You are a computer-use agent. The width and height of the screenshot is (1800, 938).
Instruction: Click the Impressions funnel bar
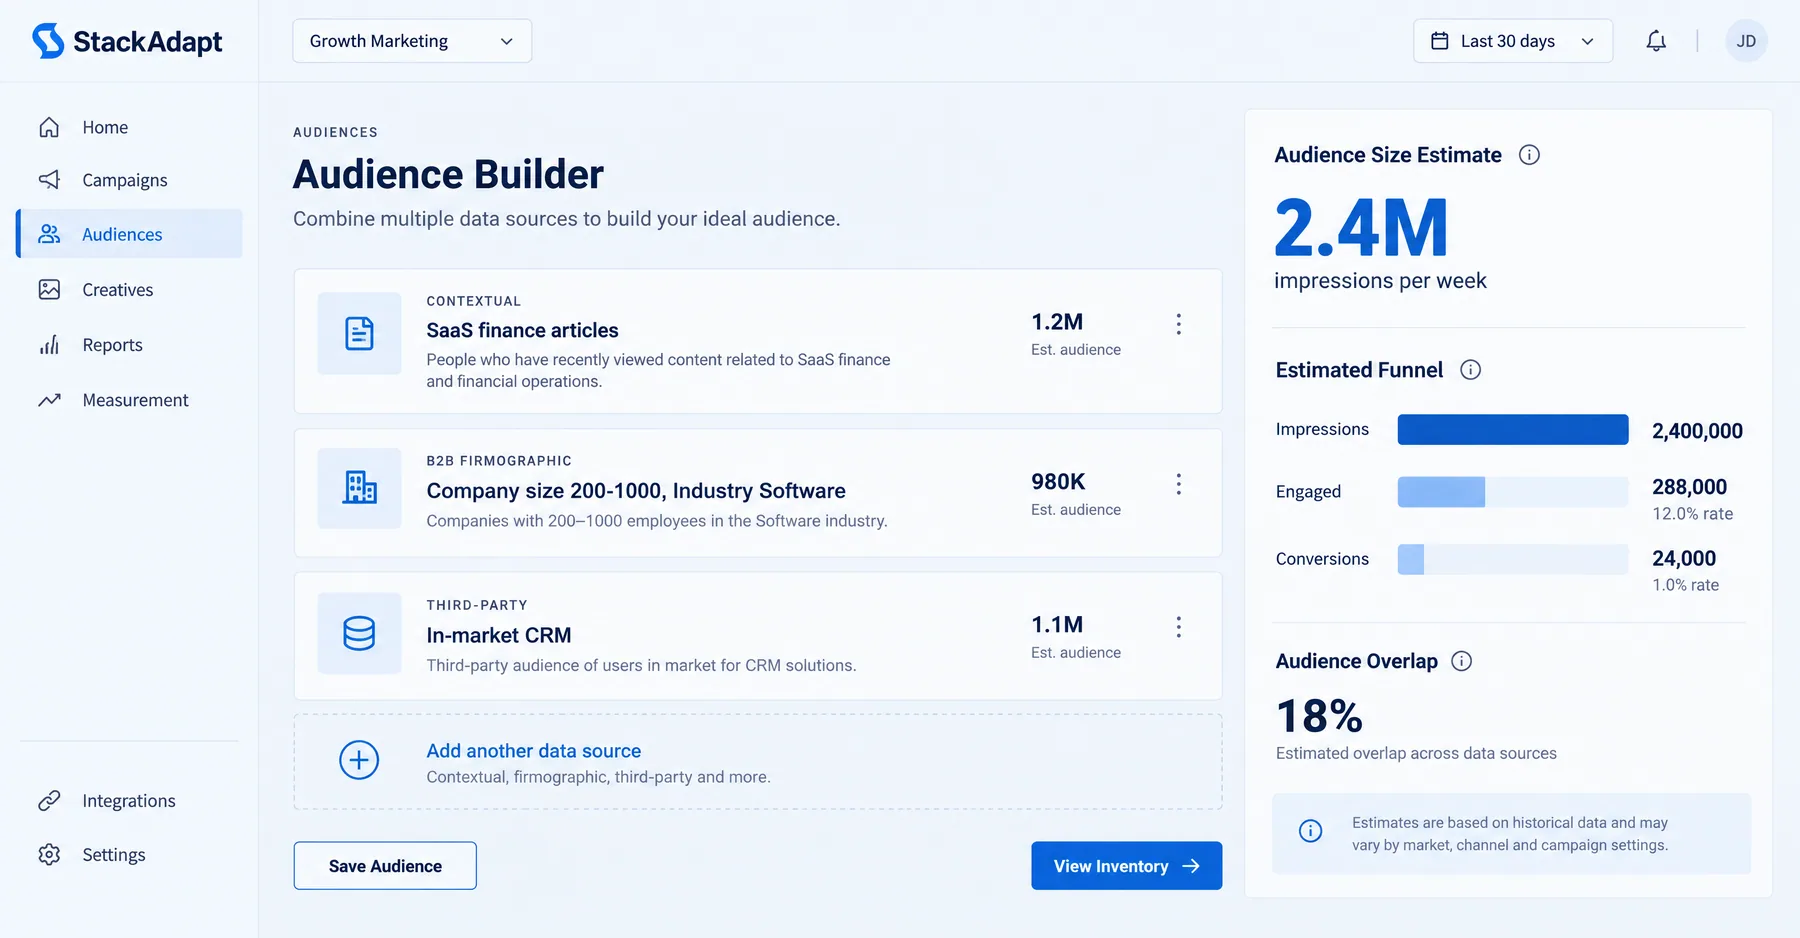tap(1513, 430)
